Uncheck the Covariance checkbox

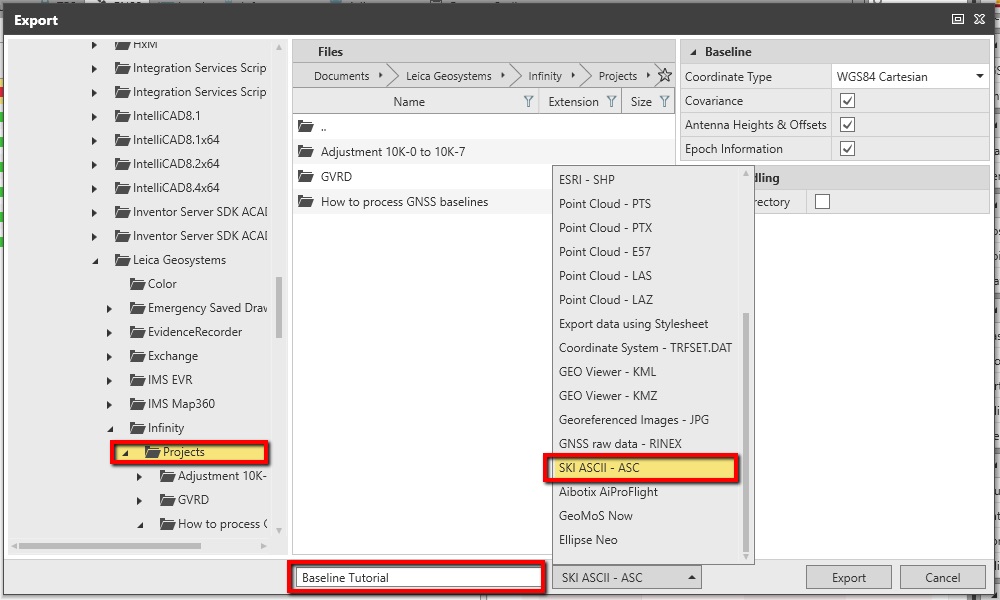[x=847, y=101]
